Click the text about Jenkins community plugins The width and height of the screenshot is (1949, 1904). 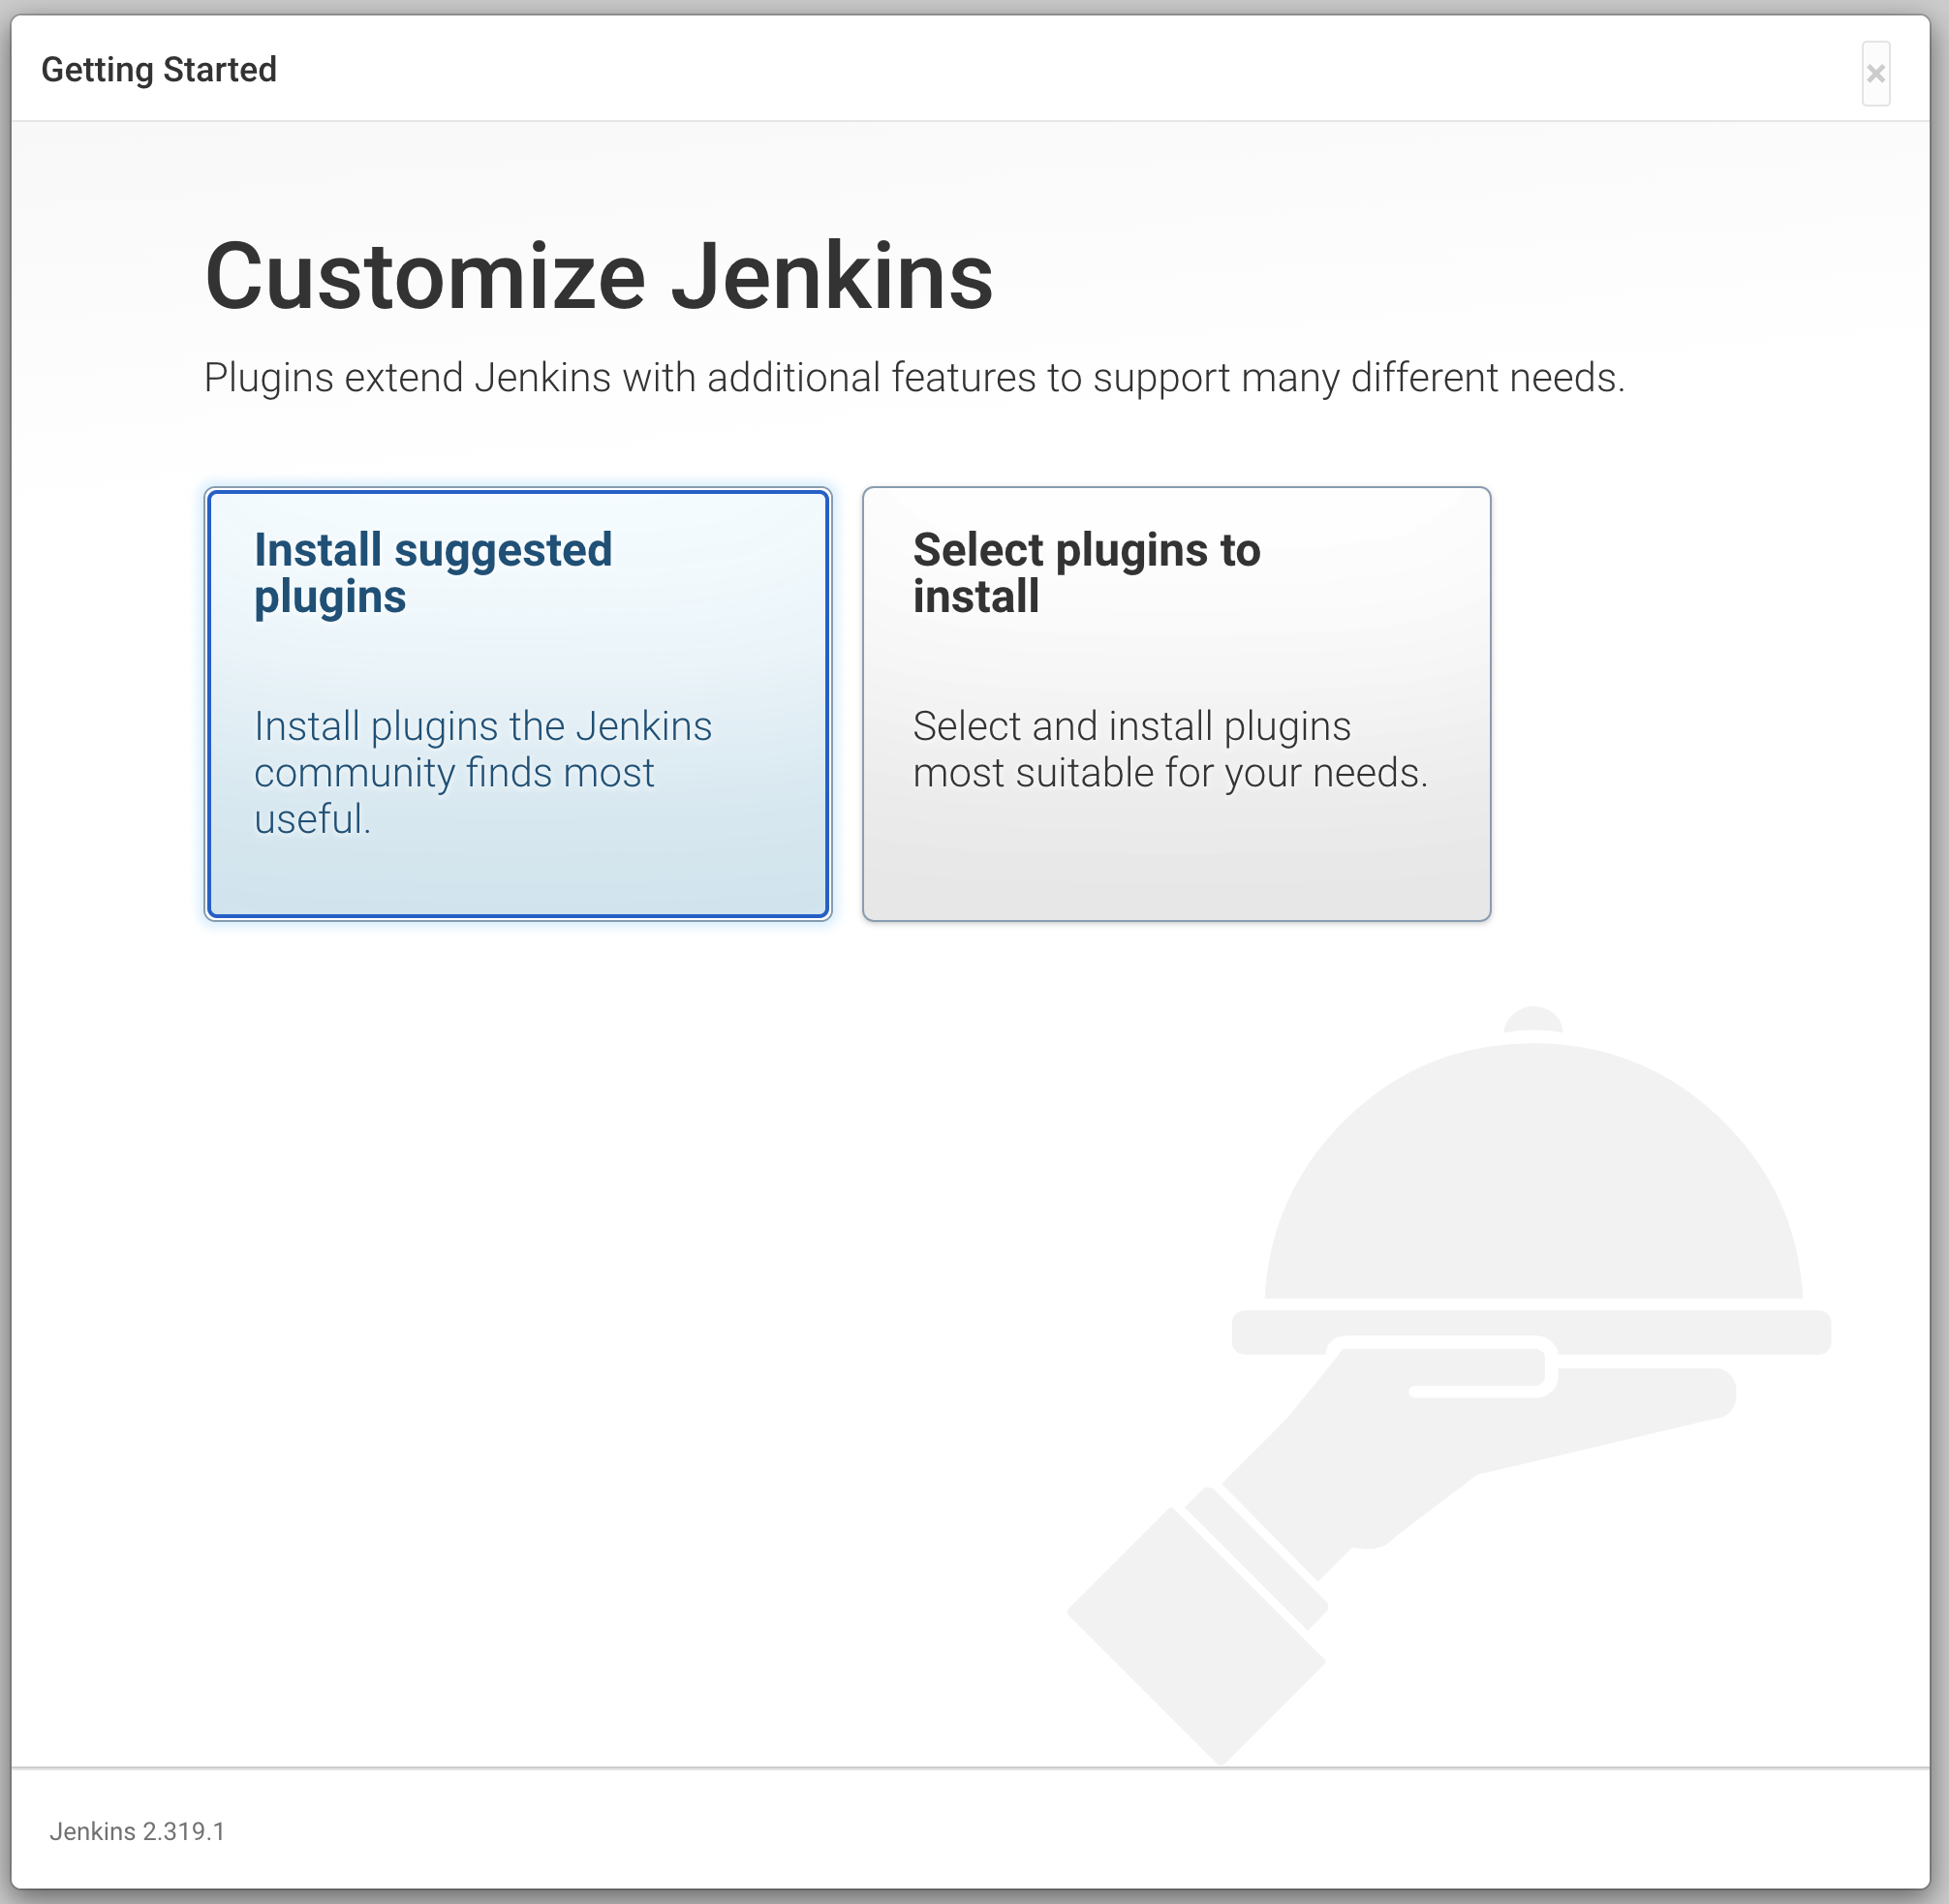(482, 772)
